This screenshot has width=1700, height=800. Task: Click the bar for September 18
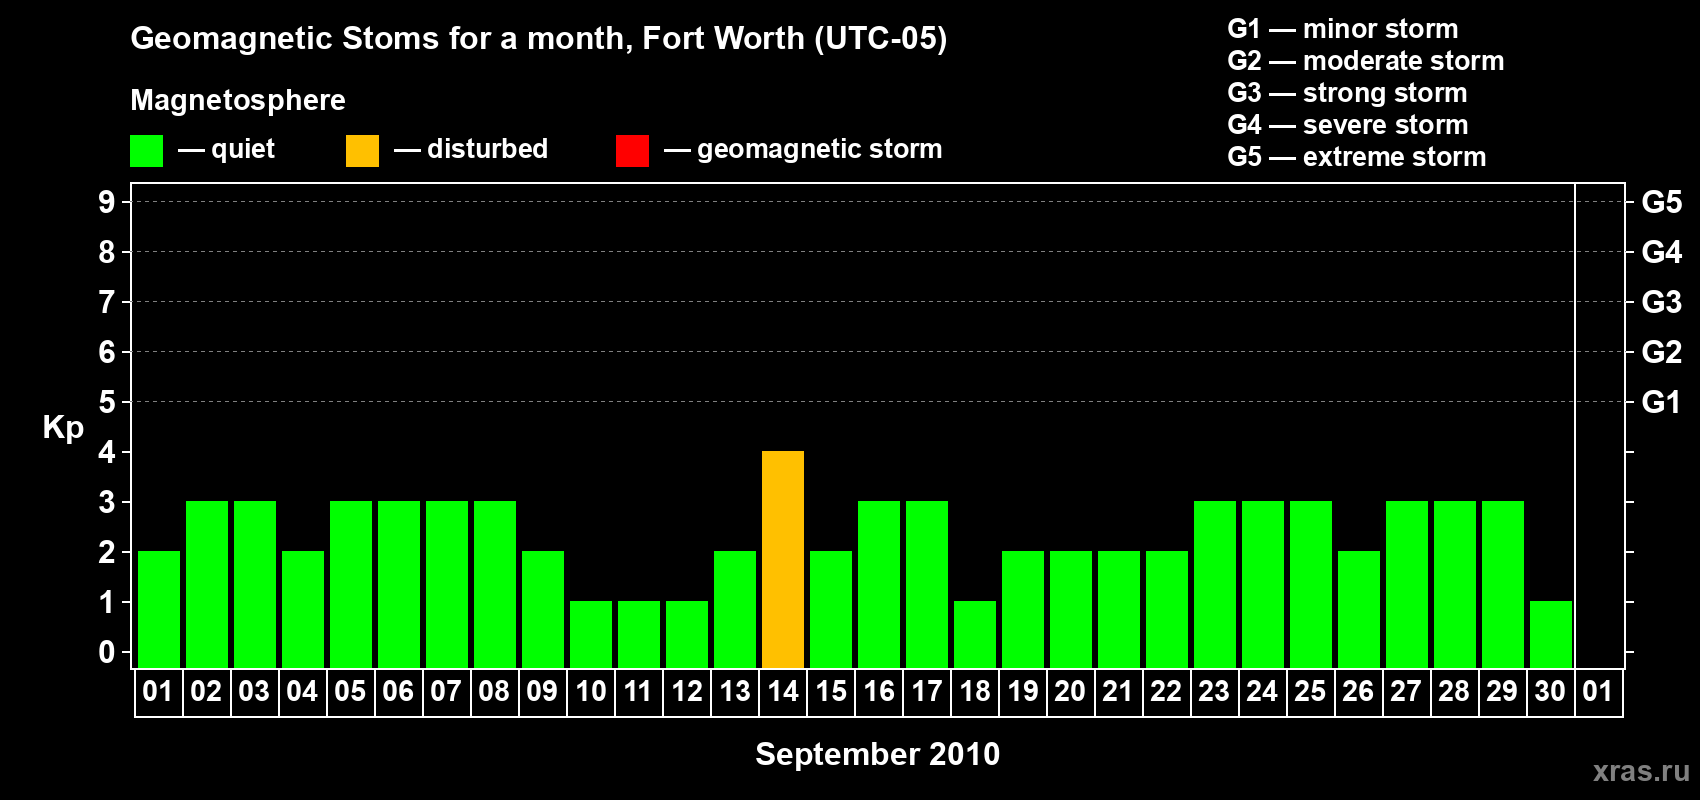point(975,634)
